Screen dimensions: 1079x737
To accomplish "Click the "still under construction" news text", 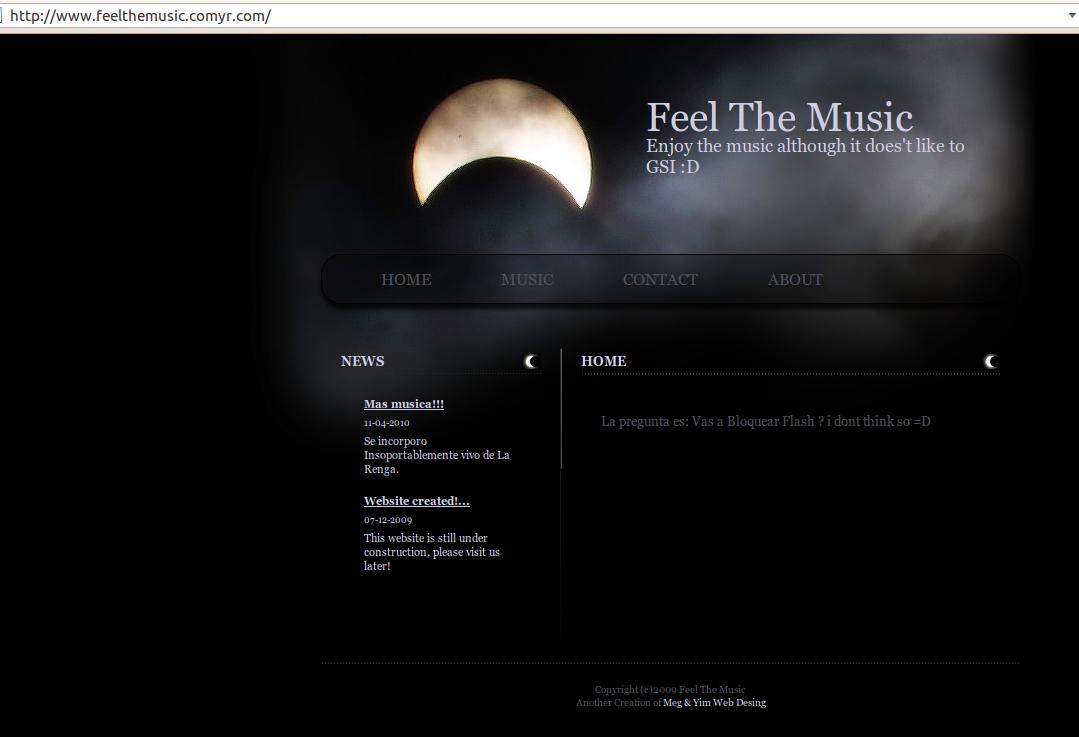I will [431, 552].
